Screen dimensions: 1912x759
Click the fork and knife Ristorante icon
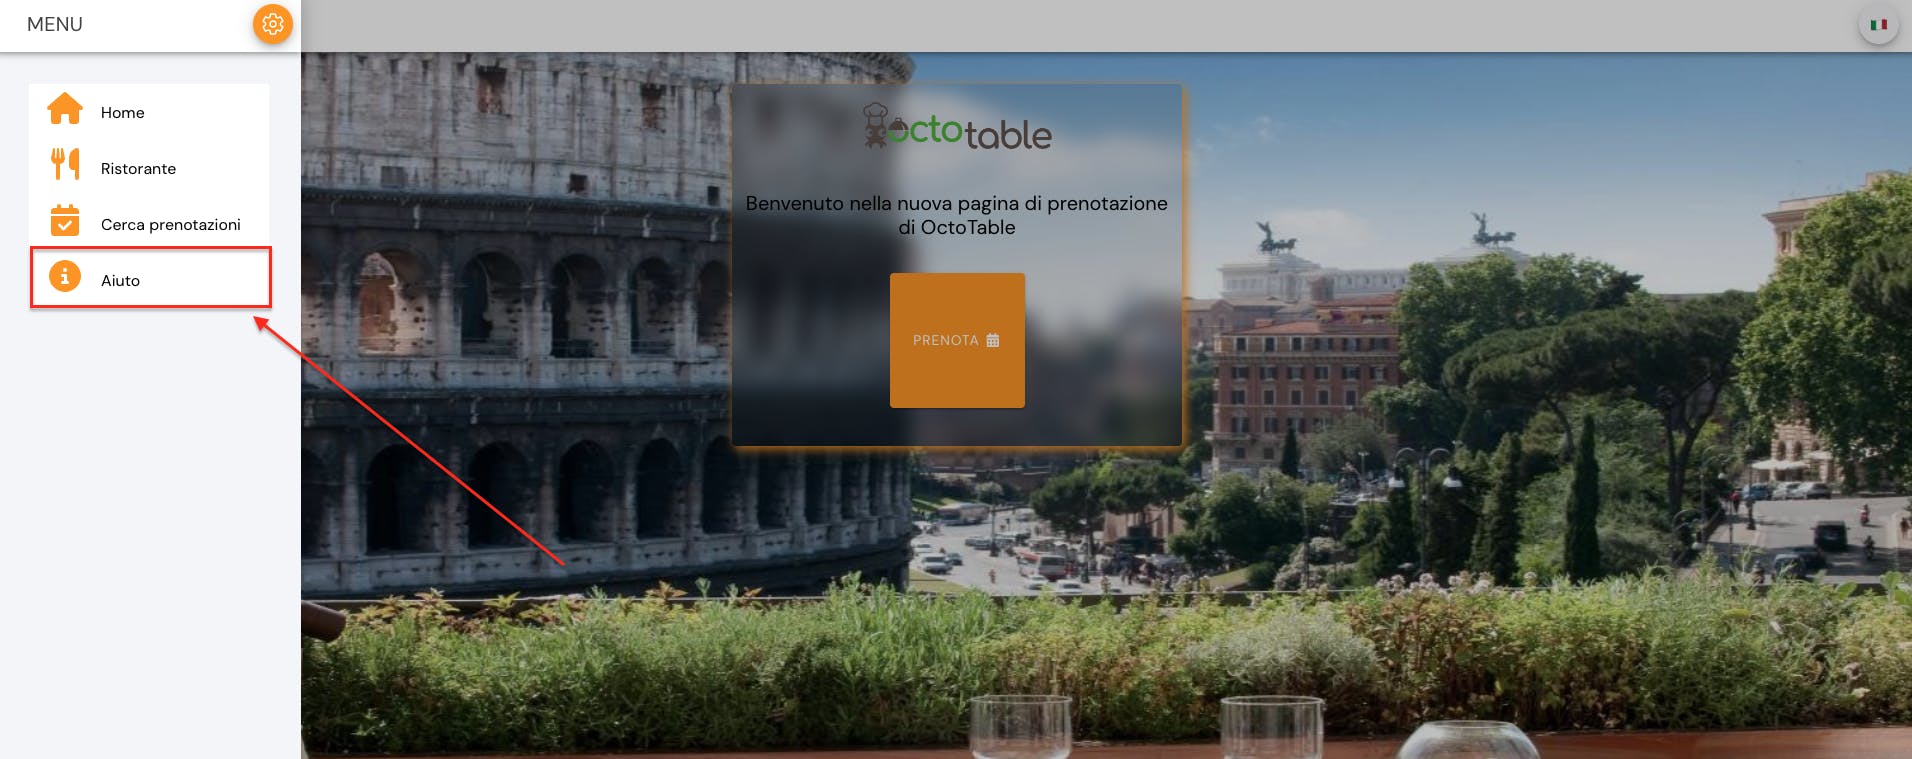click(65, 164)
